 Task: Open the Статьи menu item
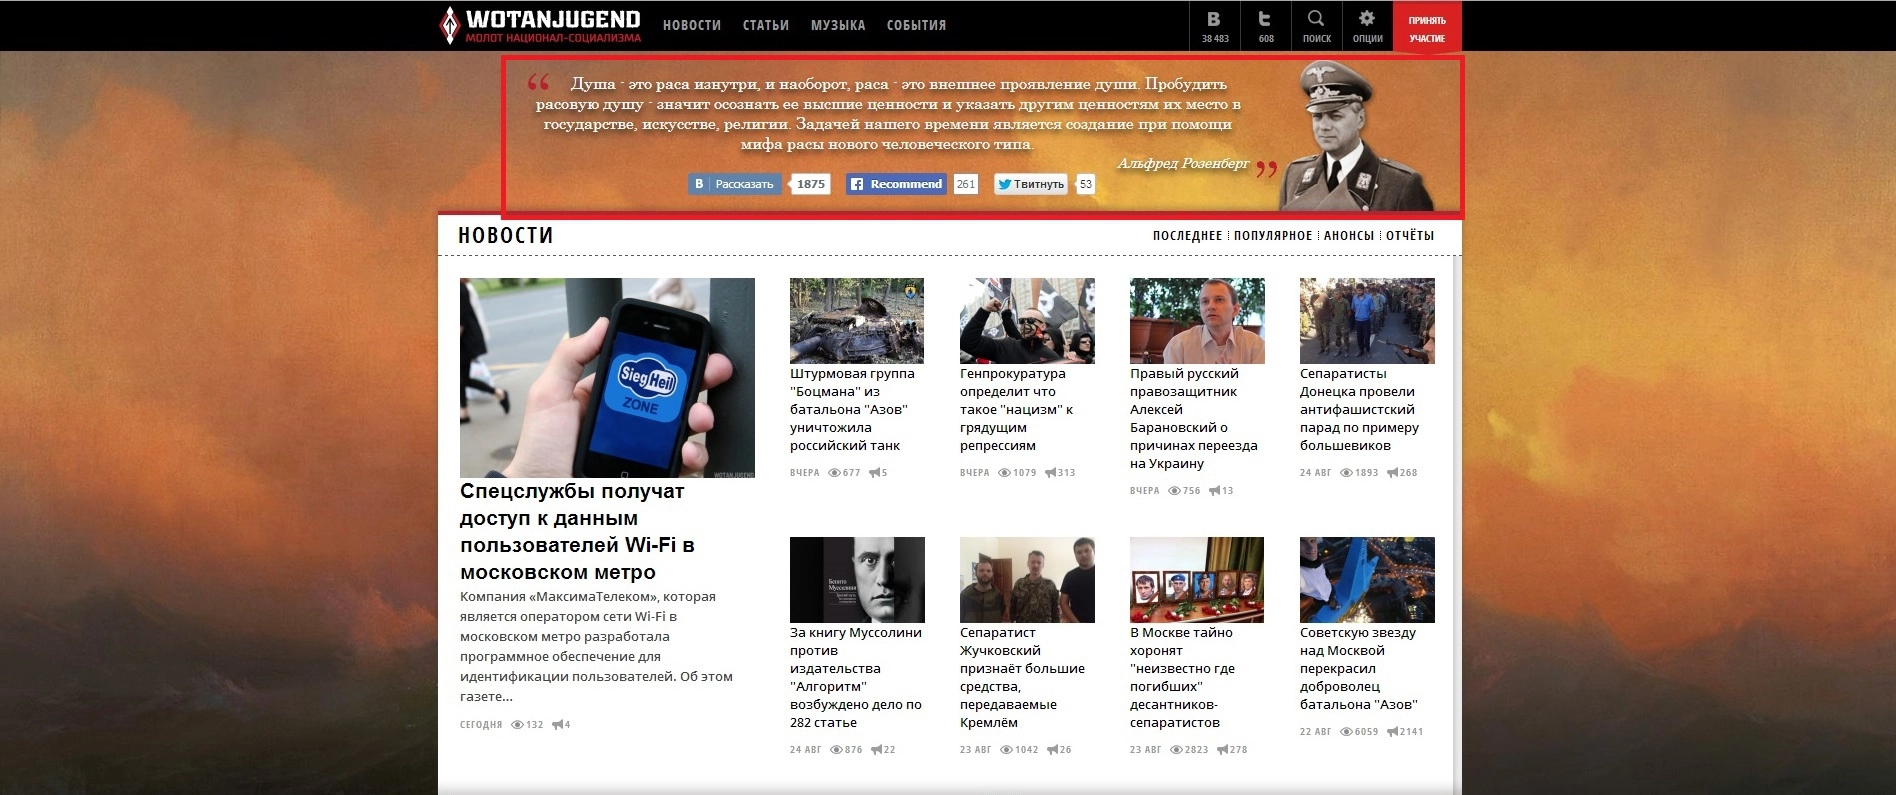click(765, 25)
